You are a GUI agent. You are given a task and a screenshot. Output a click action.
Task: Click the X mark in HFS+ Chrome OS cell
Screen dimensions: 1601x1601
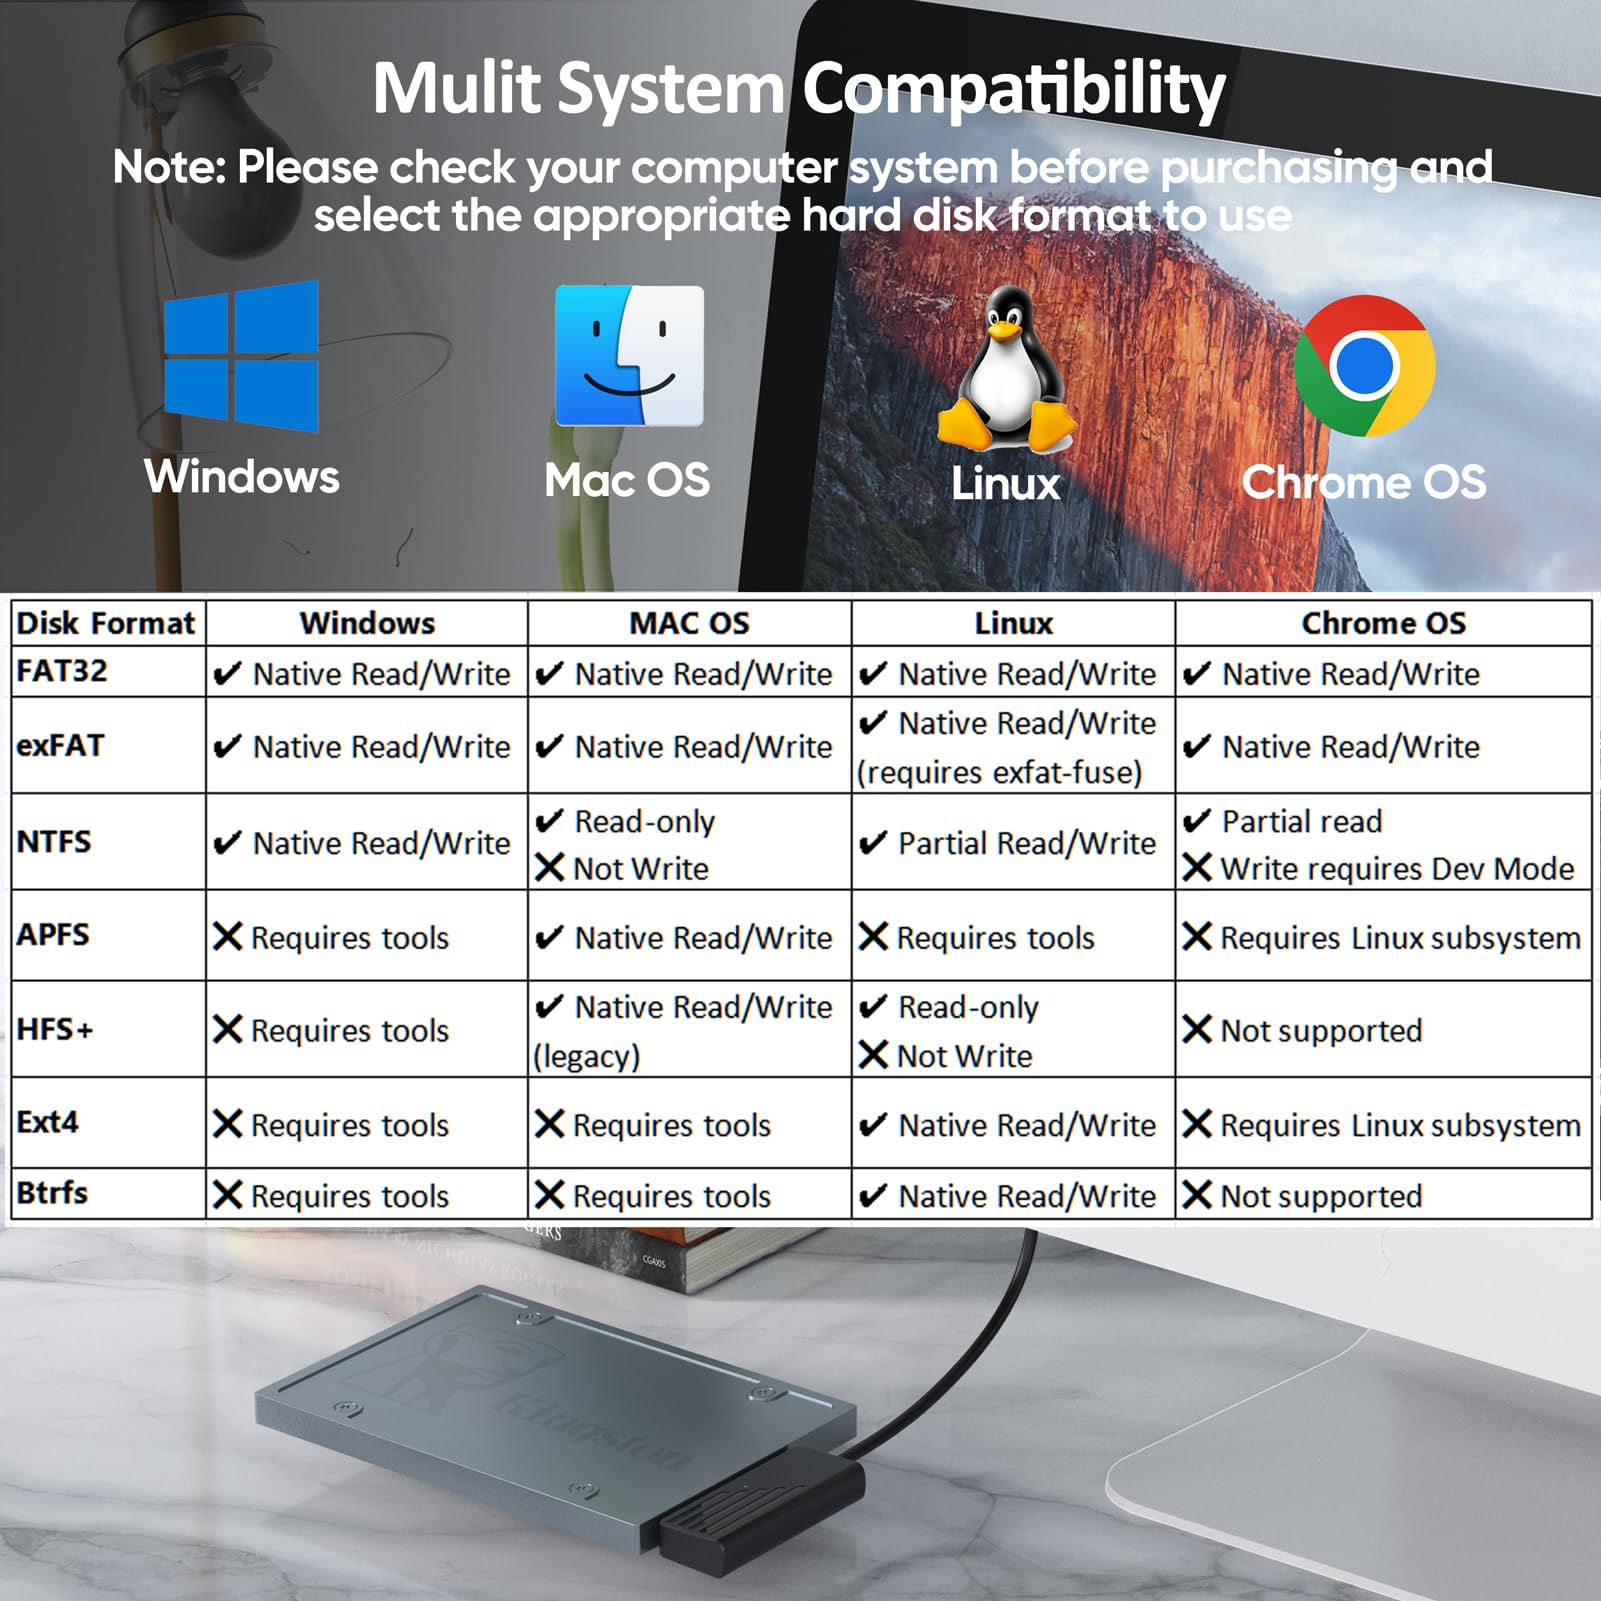1197,1029
